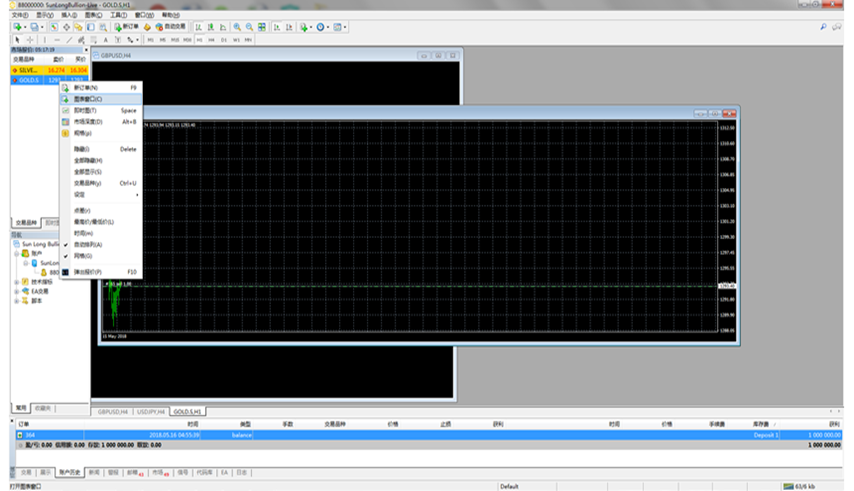Expand the 设定 (Sets) submenu arrow
This screenshot has height=491, width=854.
click(x=137, y=194)
